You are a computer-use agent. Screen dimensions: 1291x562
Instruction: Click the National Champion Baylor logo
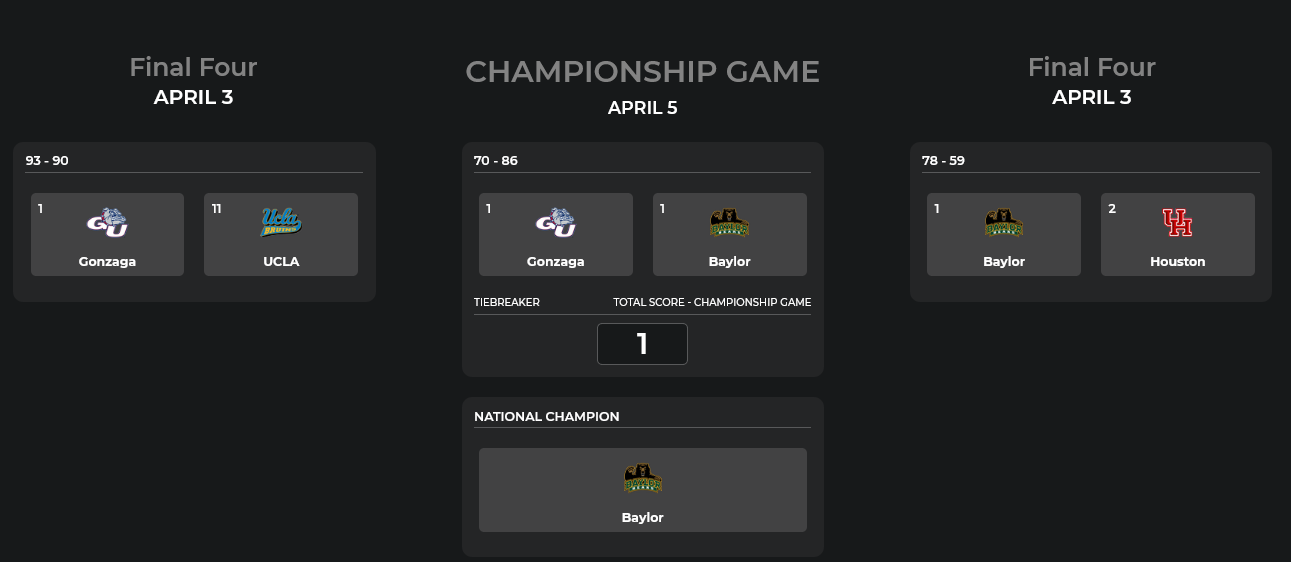pos(642,479)
